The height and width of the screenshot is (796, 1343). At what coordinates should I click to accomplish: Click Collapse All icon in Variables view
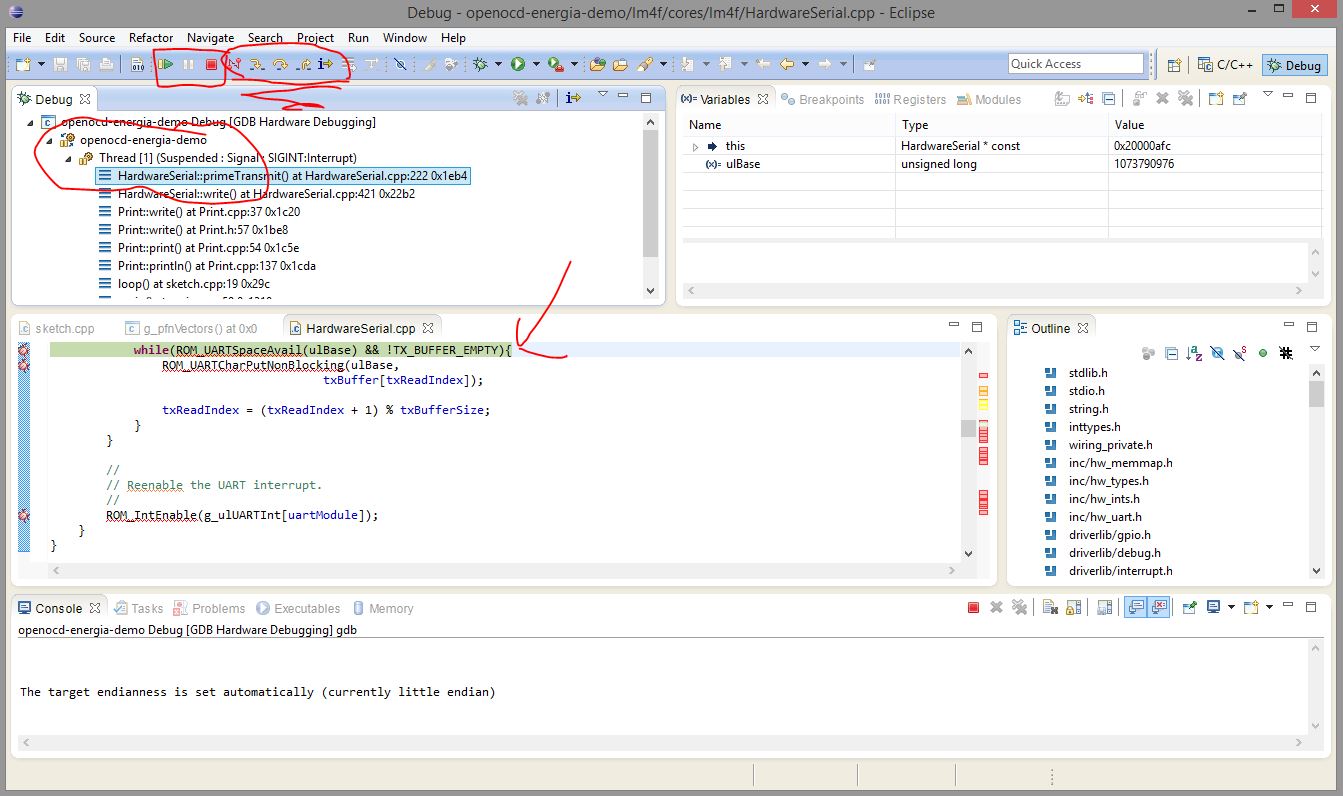(1108, 99)
